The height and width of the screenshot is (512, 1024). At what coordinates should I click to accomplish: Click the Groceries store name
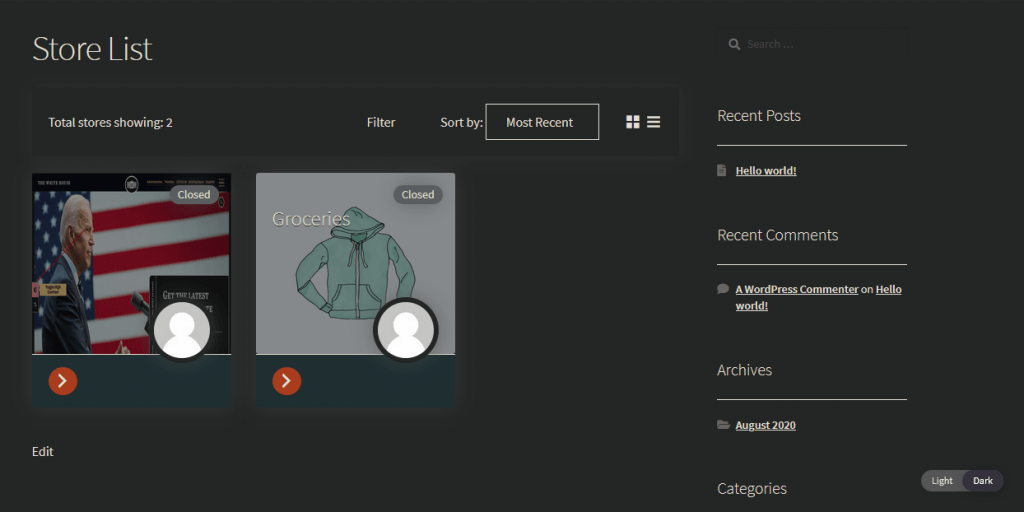[311, 219]
